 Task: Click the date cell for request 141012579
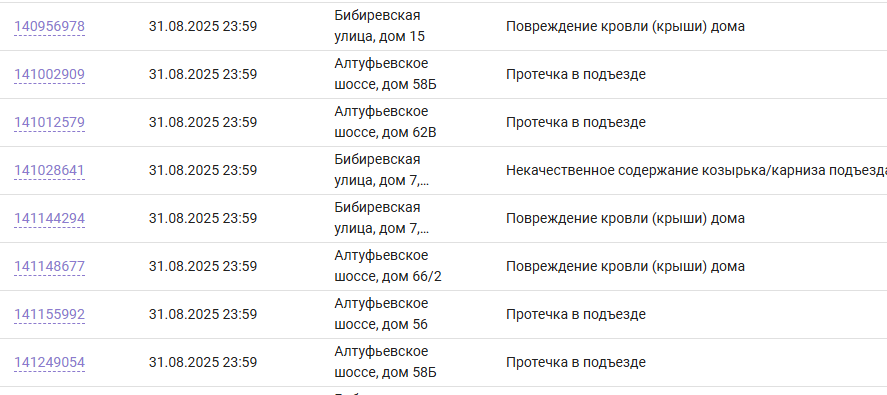(203, 122)
